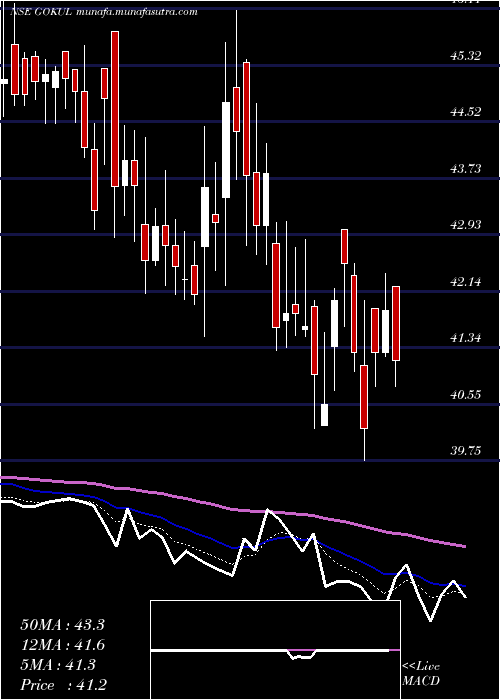Click the 43.73 price axis label
The width and height of the screenshot is (500, 700).
[465, 169]
